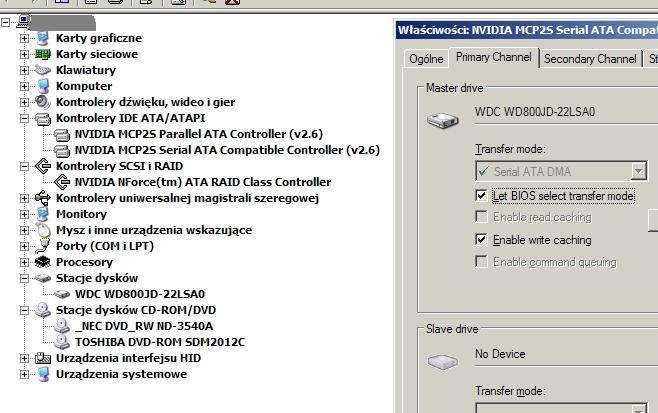Click the Parallel ATA Controller device icon

tap(62, 135)
